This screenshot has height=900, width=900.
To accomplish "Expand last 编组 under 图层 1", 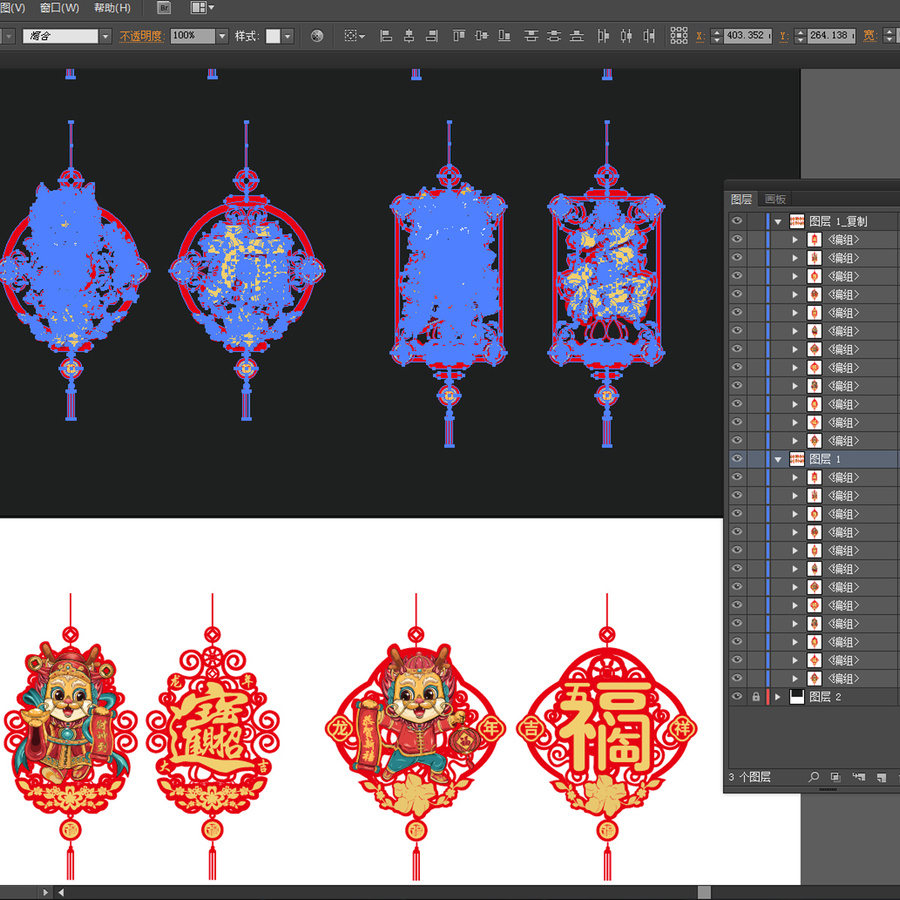I will (x=796, y=678).
